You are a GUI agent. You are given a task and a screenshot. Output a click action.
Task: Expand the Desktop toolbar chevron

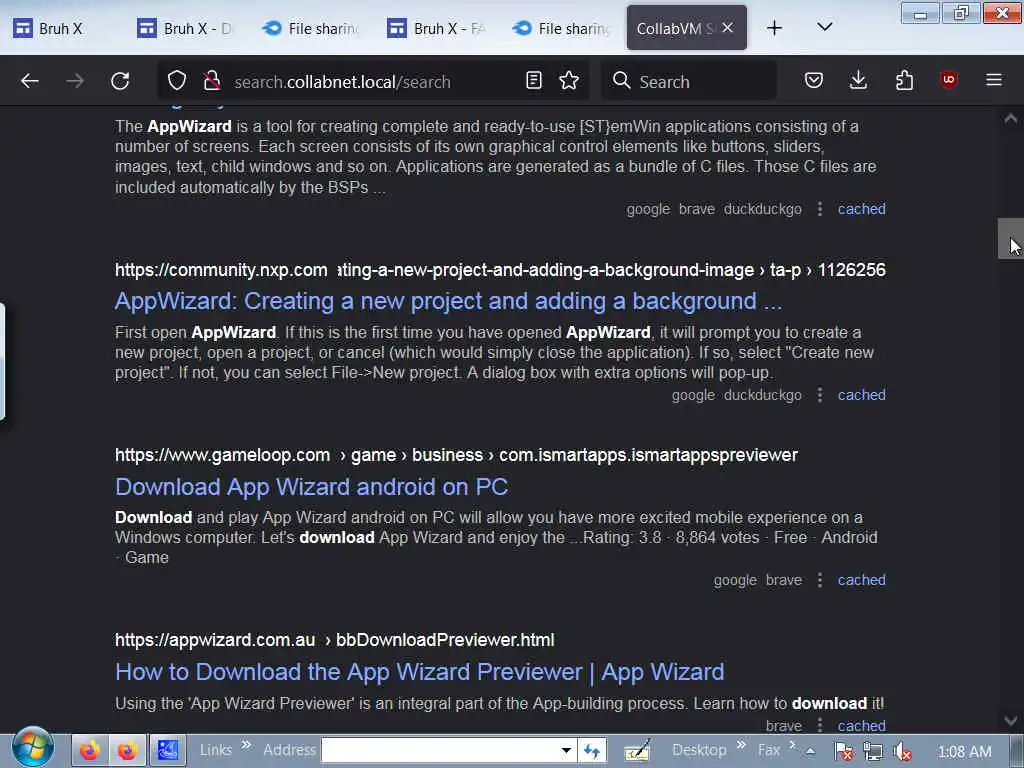741,744
